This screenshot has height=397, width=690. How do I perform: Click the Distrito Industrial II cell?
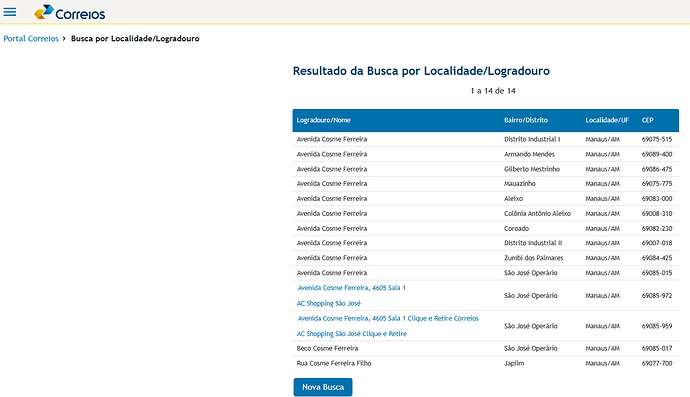pos(533,243)
